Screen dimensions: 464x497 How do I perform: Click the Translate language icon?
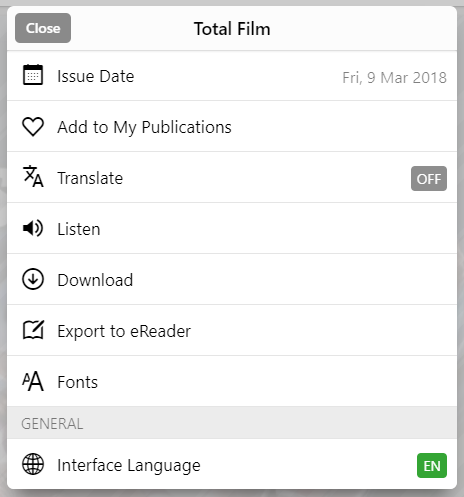tap(33, 177)
